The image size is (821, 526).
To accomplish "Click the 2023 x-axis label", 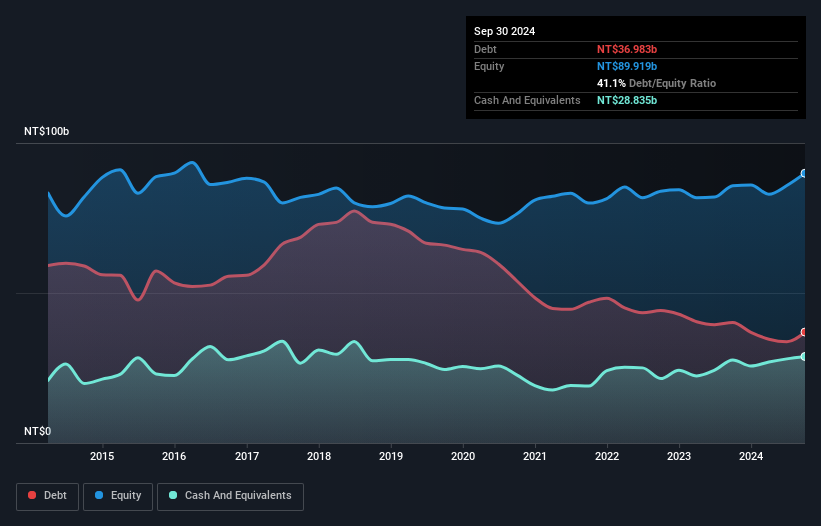I will 679,456.
